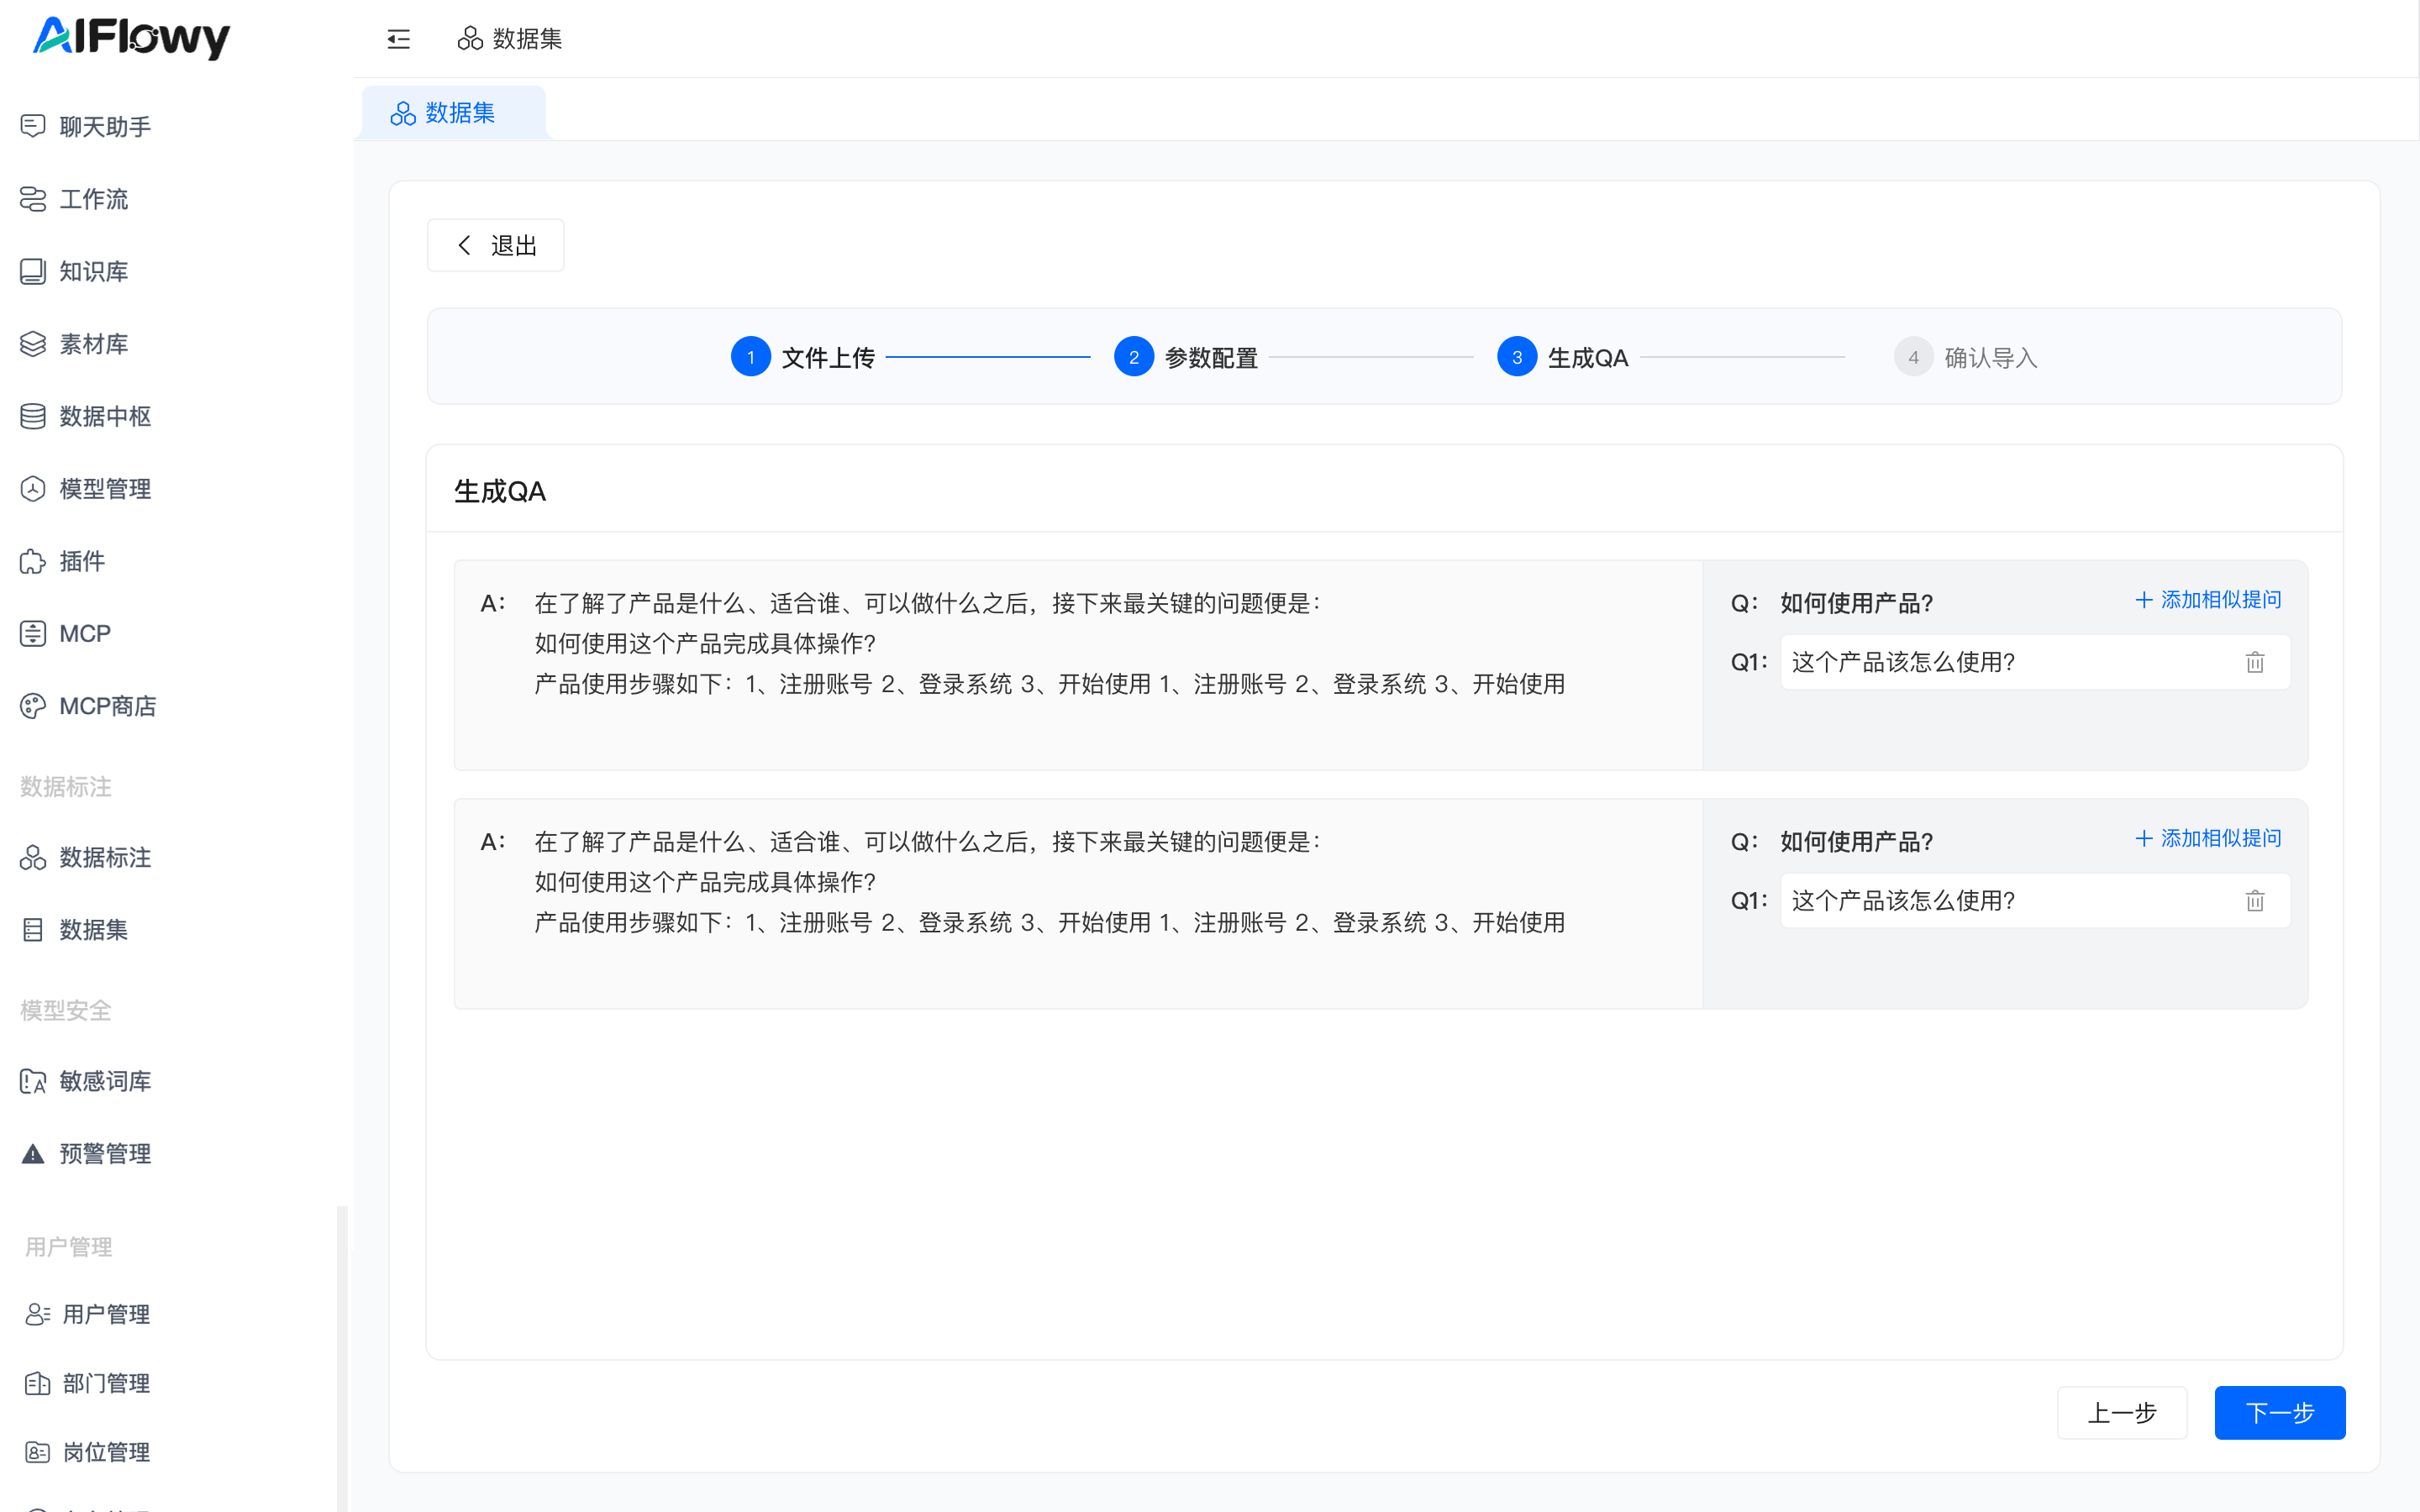2420x1512 pixels.
Task: Open the 模型管理 model management icon
Action: [33, 489]
